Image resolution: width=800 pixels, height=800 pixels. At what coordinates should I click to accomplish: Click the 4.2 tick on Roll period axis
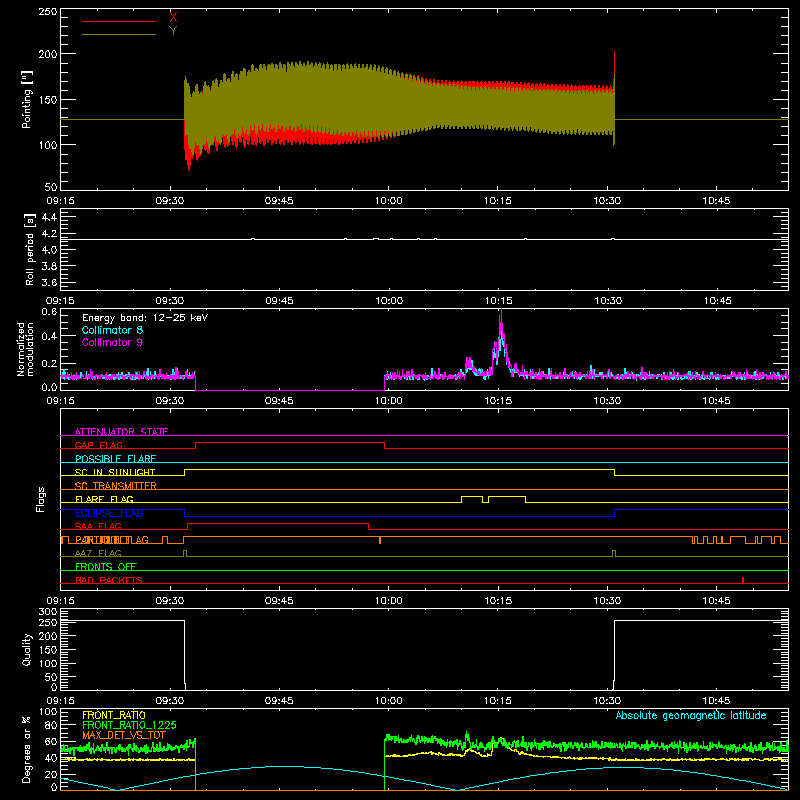point(49,234)
